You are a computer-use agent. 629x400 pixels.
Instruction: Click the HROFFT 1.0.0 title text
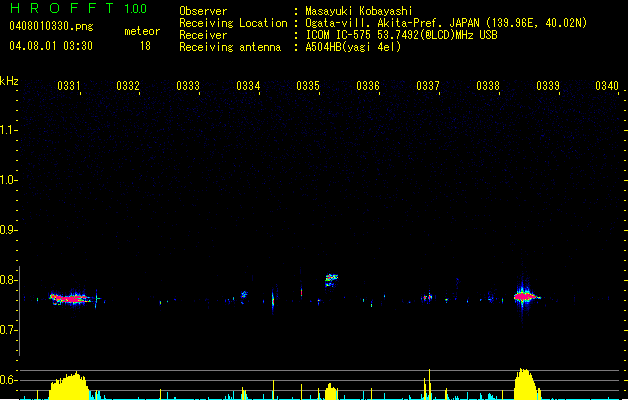78,8
